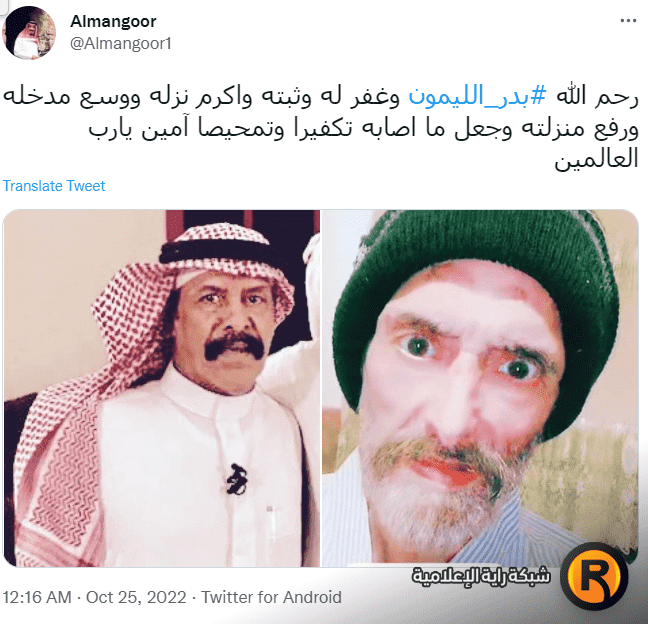Open the Almangoor profile avatar
Image resolution: width=648 pixels, height=624 pixels.
pyautogui.click(x=29, y=33)
